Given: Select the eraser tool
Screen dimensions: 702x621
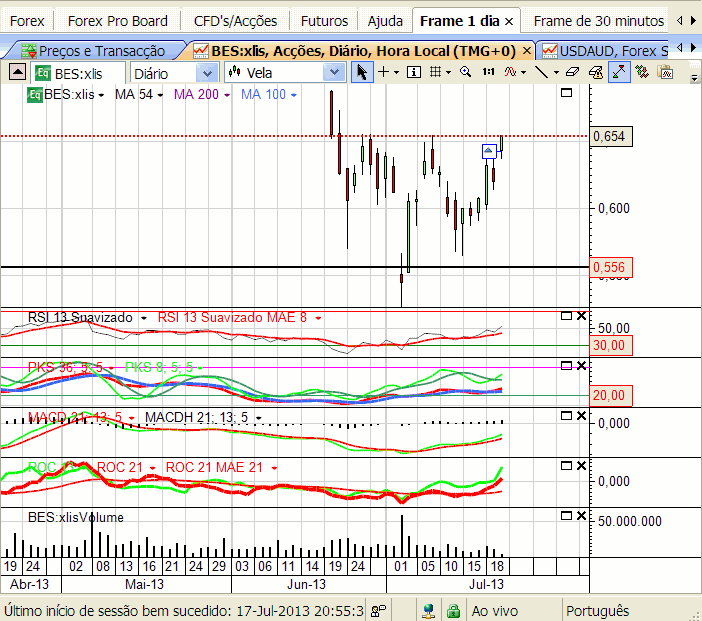Looking at the screenshot, I should pyautogui.click(x=572, y=72).
